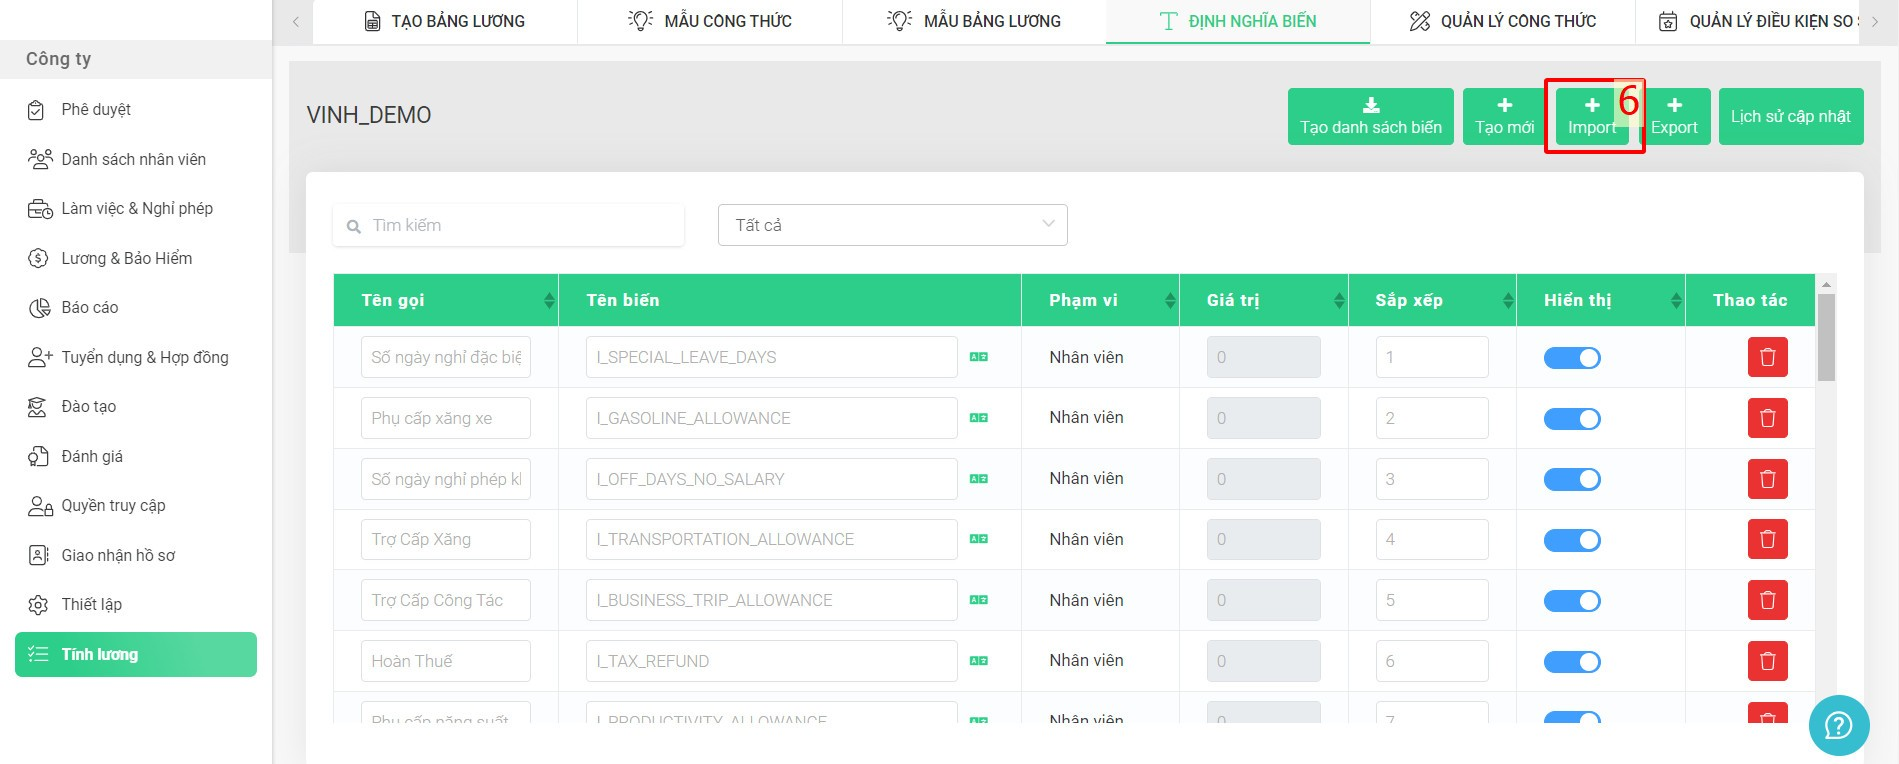Click the Import button

tap(1592, 116)
